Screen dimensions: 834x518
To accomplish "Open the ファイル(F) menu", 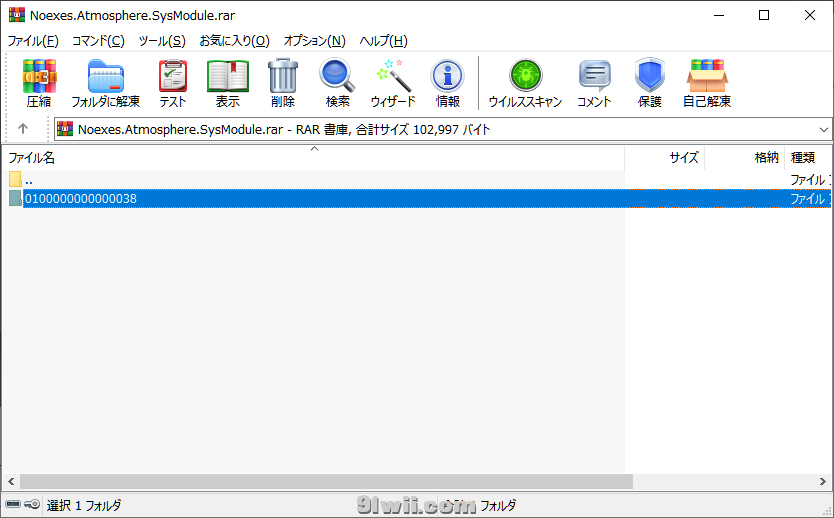I will click(x=33, y=41).
